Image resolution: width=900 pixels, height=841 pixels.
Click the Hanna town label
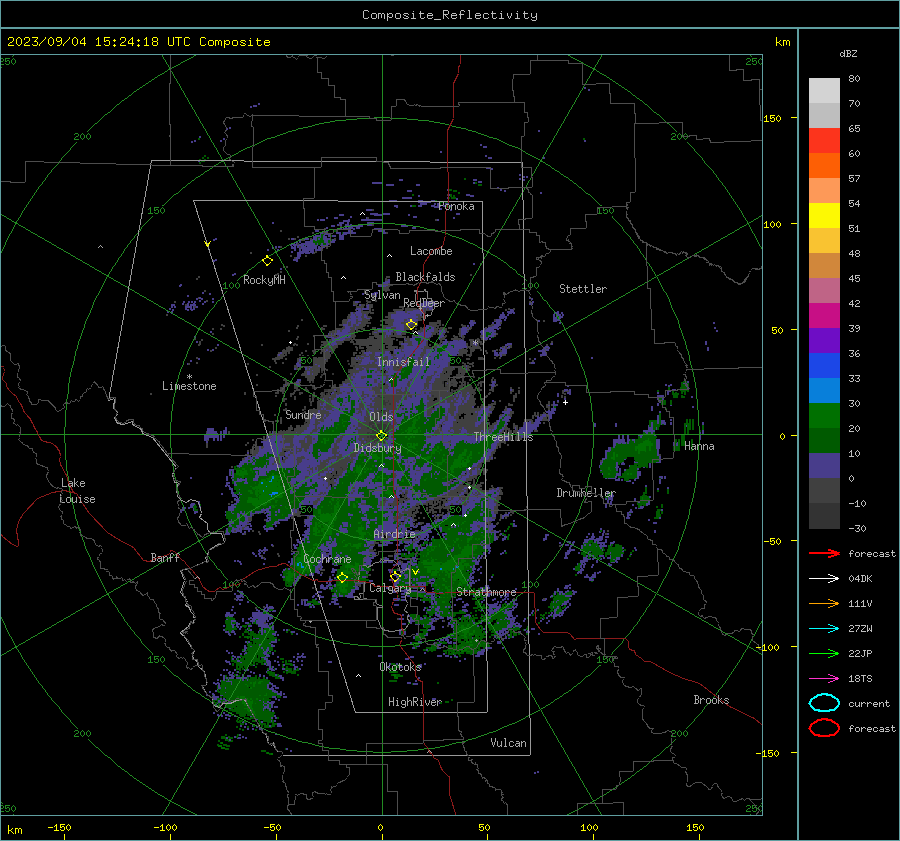point(699,446)
